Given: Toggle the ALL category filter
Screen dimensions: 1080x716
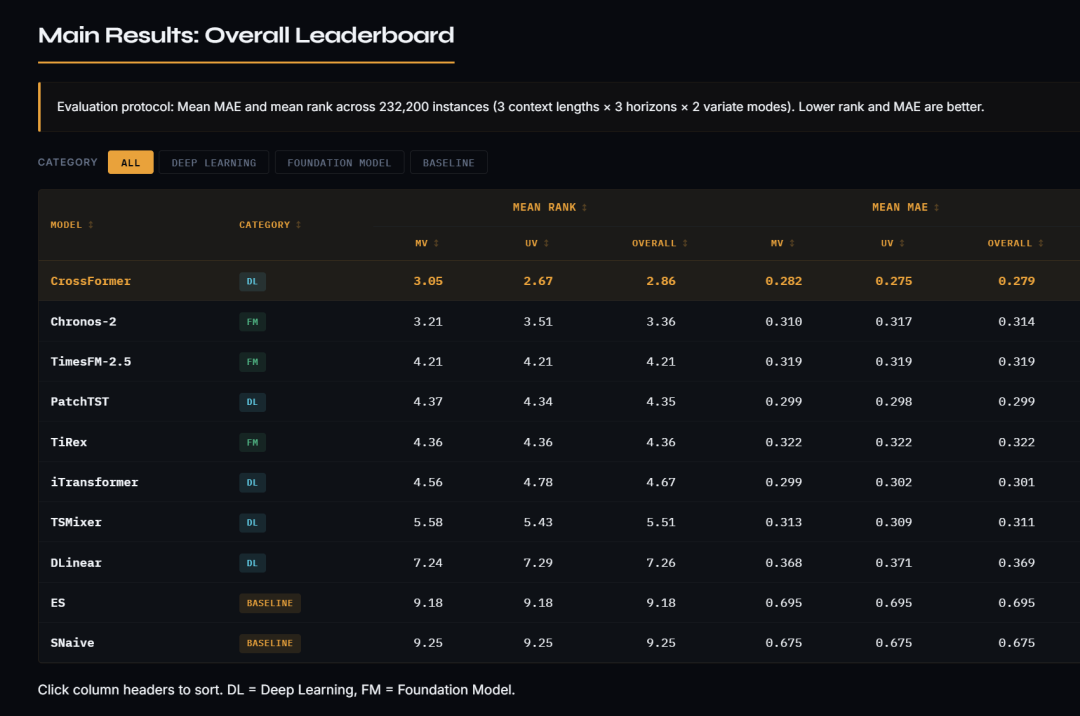Looking at the screenshot, I should click(130, 161).
